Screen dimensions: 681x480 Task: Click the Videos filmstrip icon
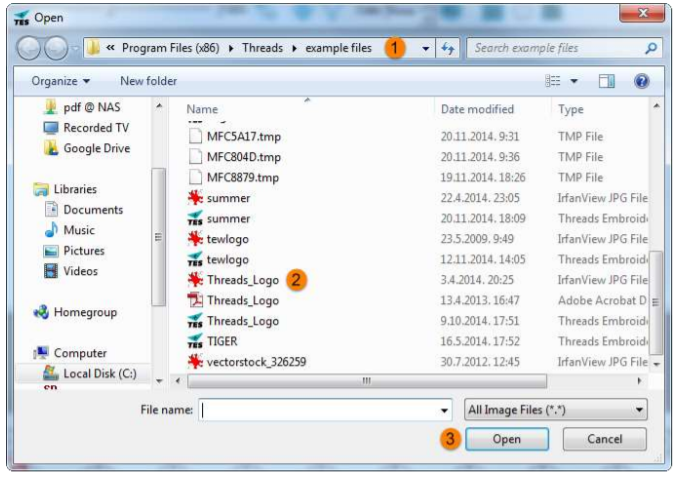point(51,271)
